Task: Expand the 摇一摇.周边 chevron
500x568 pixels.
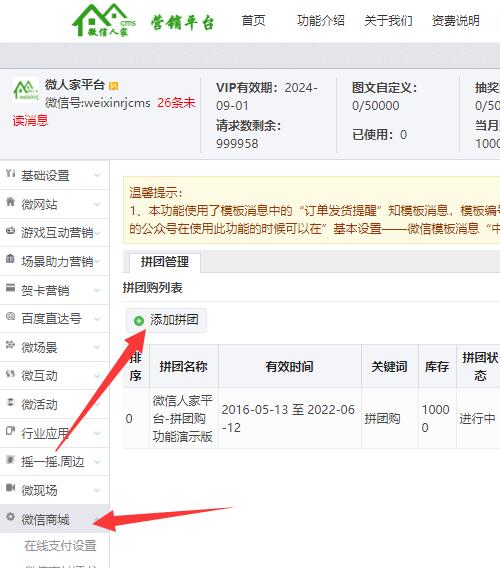Action: point(97,462)
